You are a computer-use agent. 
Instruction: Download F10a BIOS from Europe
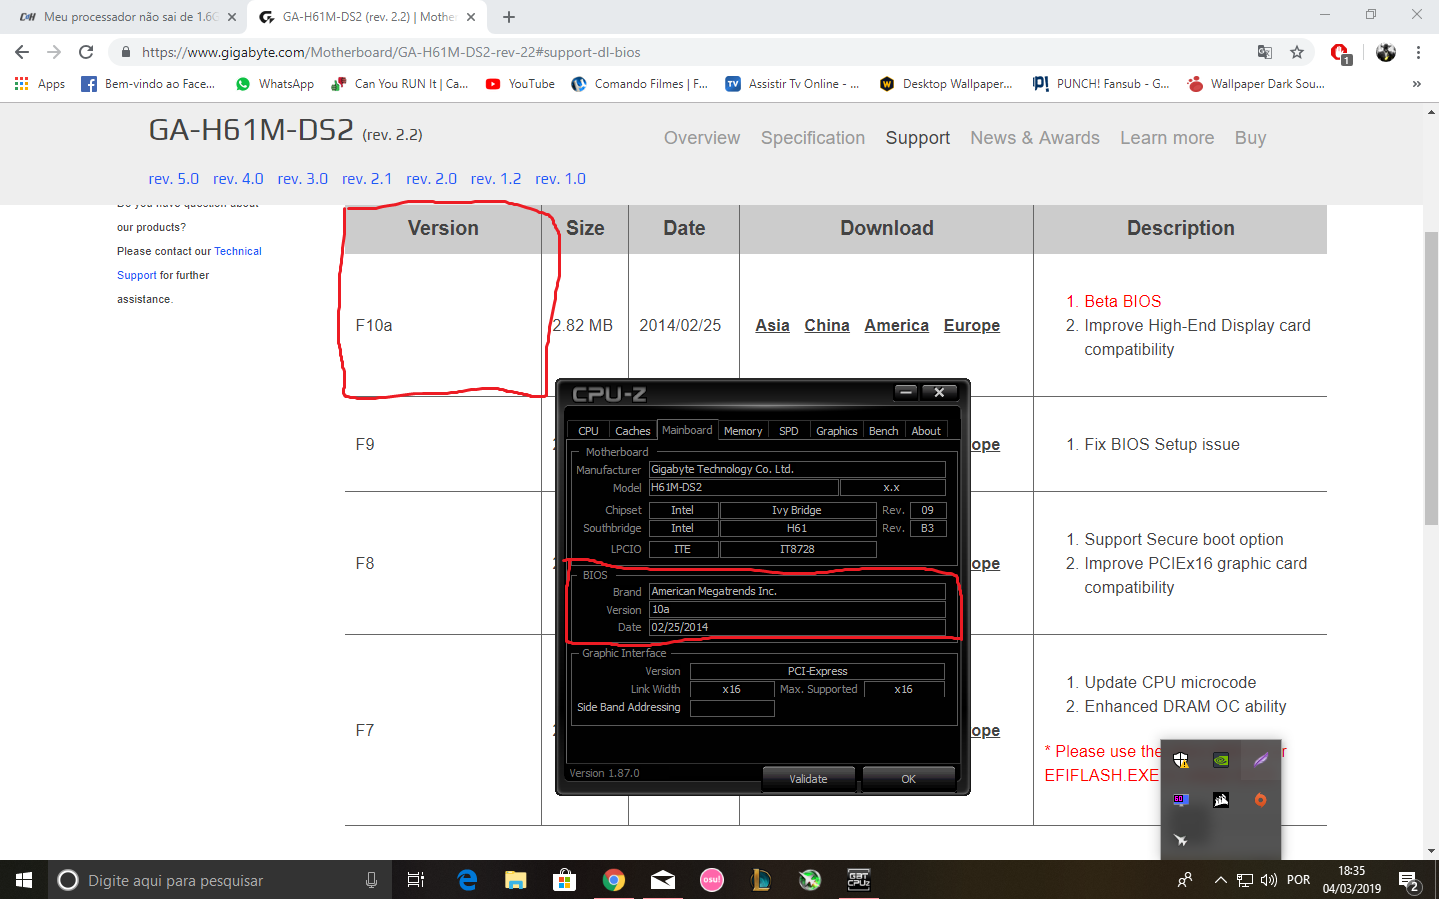click(x=972, y=325)
